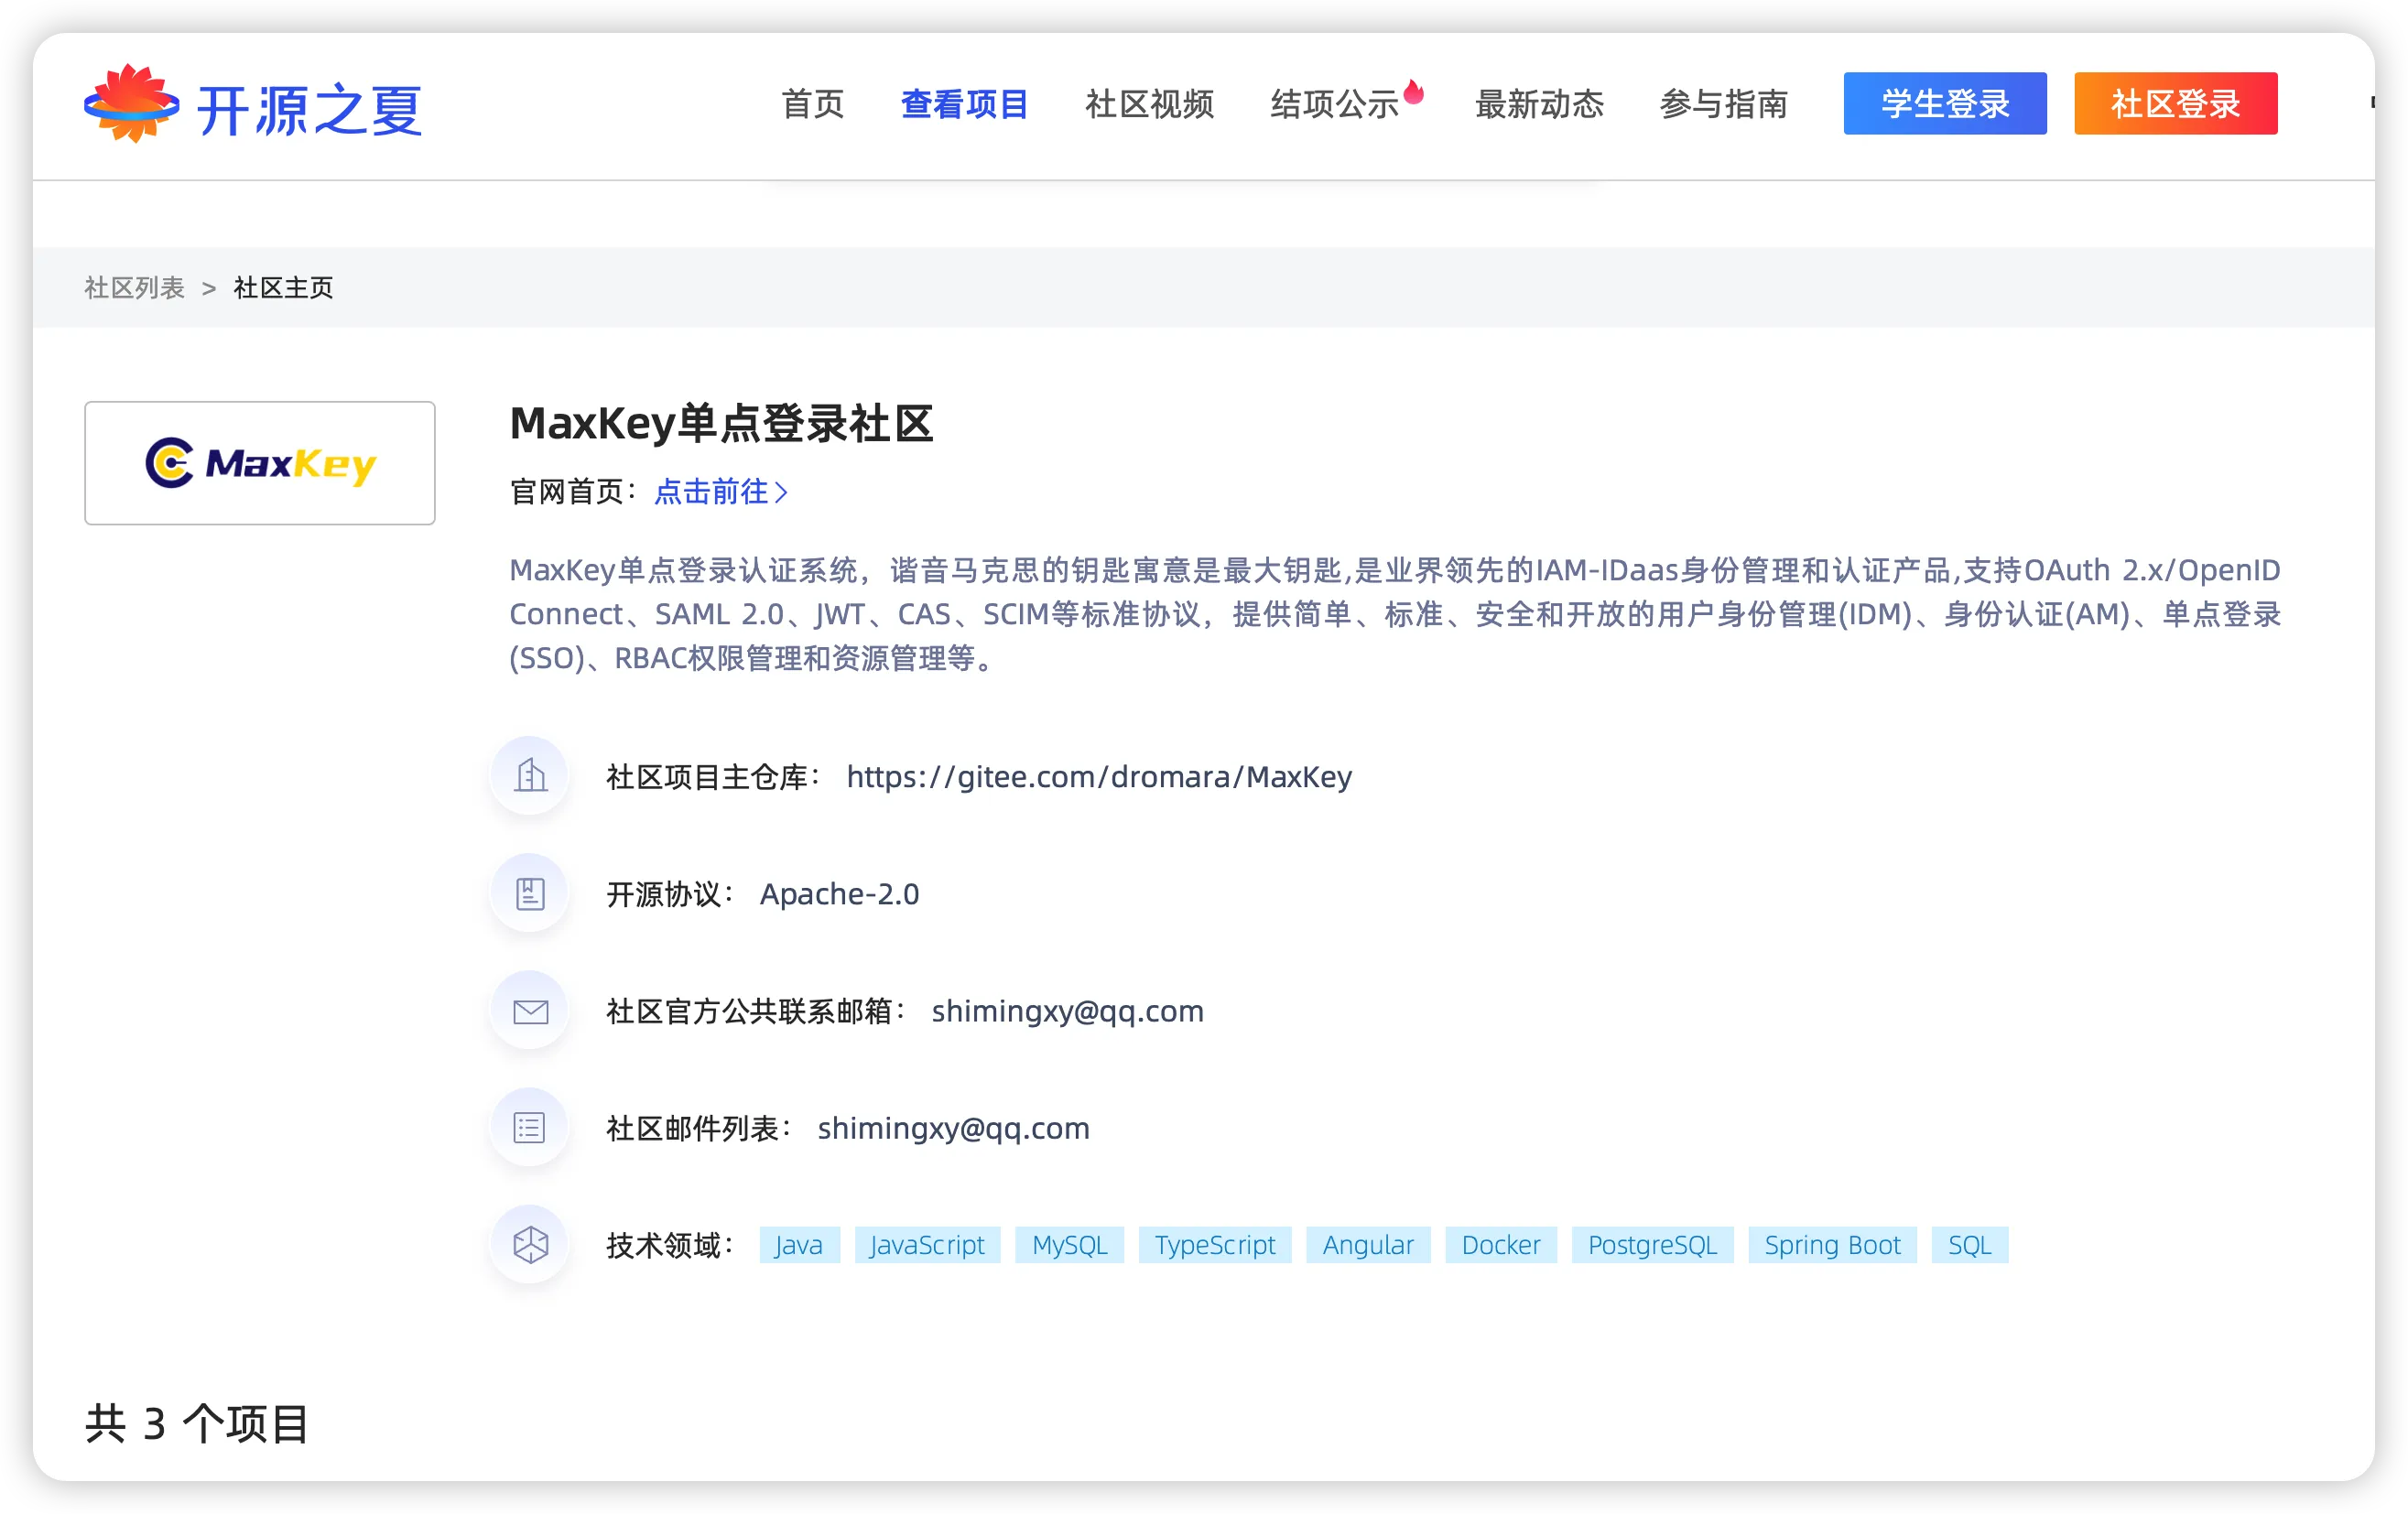Open the 社区视频 menu item
2408x1514 pixels.
click(1149, 104)
